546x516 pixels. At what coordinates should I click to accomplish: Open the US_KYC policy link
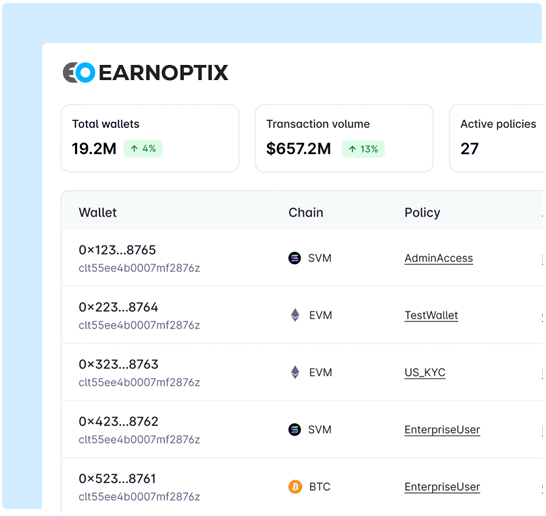(x=425, y=373)
